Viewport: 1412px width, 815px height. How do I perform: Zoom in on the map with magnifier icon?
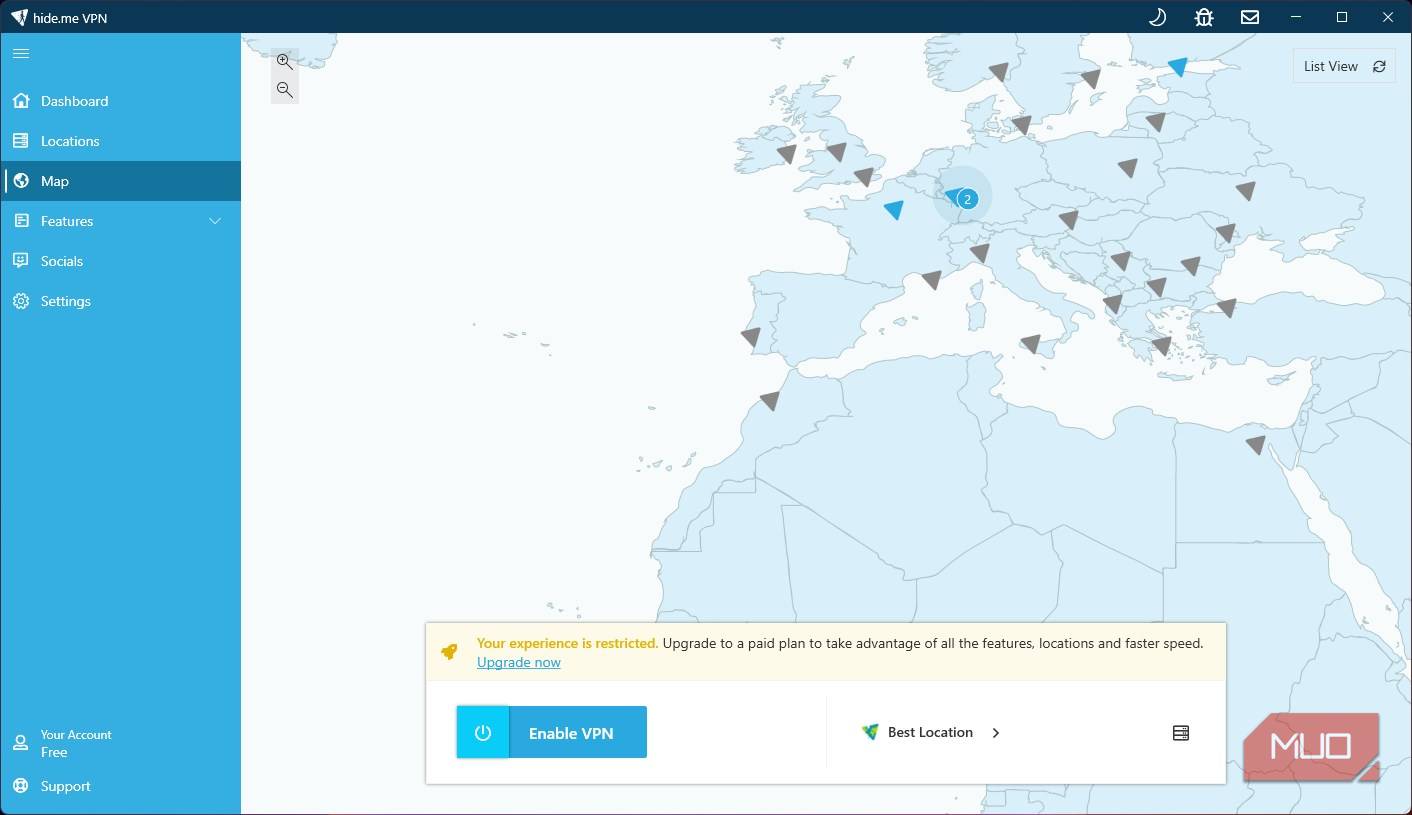tap(284, 61)
